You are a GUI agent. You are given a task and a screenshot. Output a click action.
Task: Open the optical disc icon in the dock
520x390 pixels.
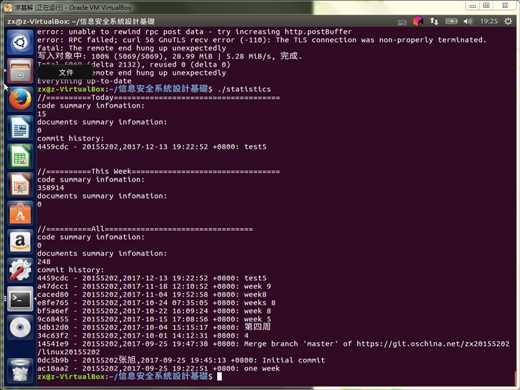tap(20, 327)
